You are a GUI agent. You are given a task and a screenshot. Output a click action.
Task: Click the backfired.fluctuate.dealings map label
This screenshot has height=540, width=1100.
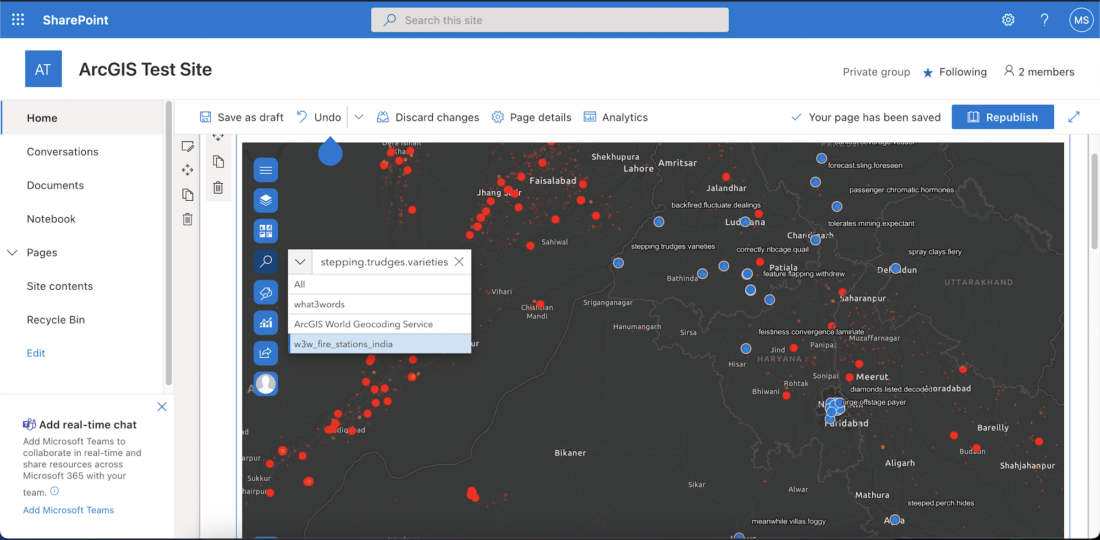[716, 205]
